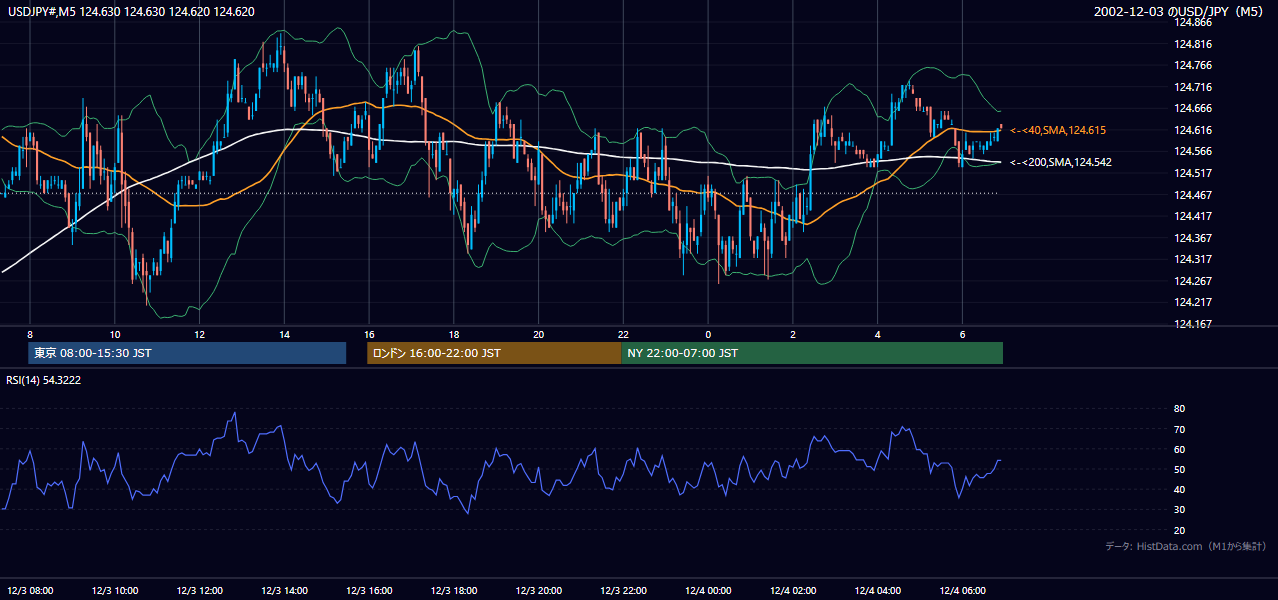Click RSI axis level 40
1278x600 pixels.
tap(1180, 489)
